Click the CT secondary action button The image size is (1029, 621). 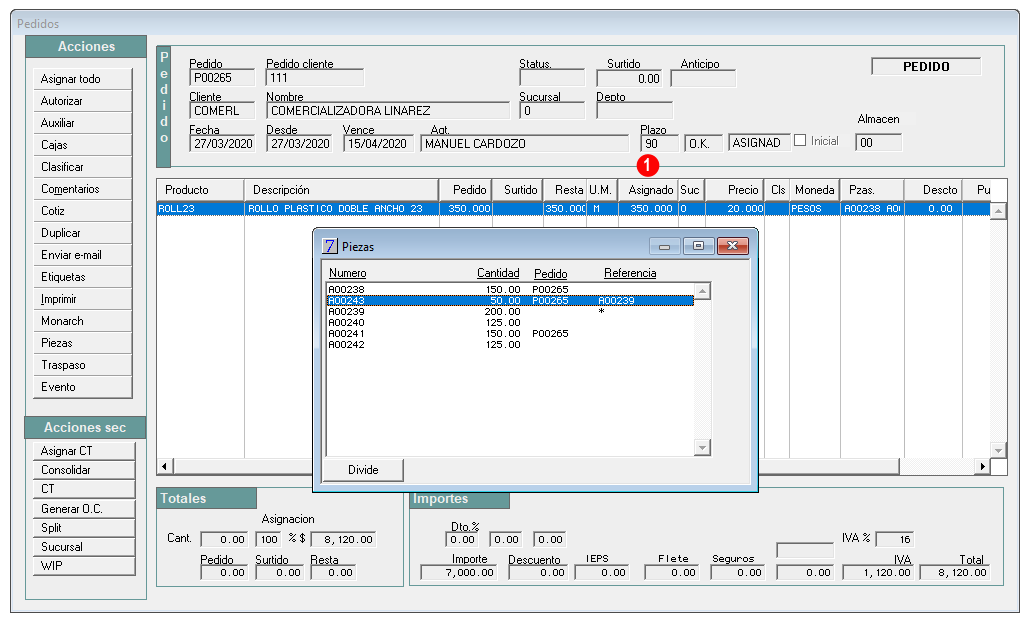[84, 489]
